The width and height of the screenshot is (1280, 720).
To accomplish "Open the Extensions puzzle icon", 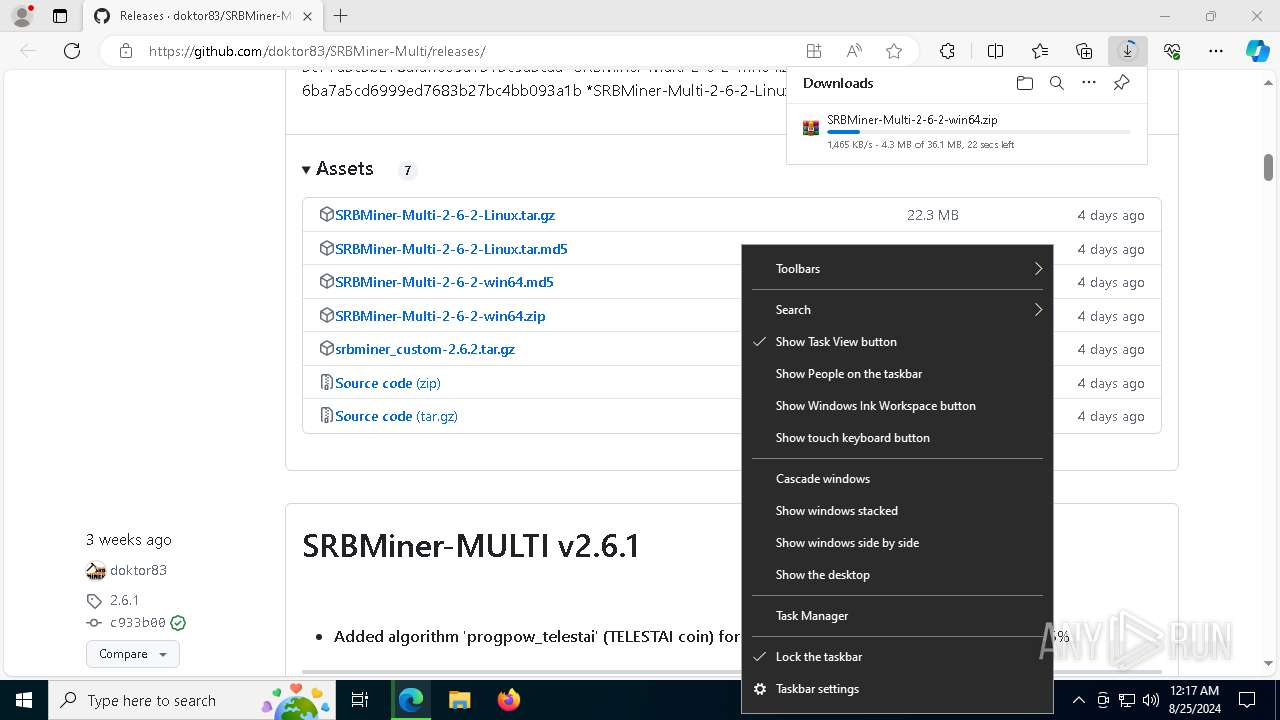I will click(947, 51).
